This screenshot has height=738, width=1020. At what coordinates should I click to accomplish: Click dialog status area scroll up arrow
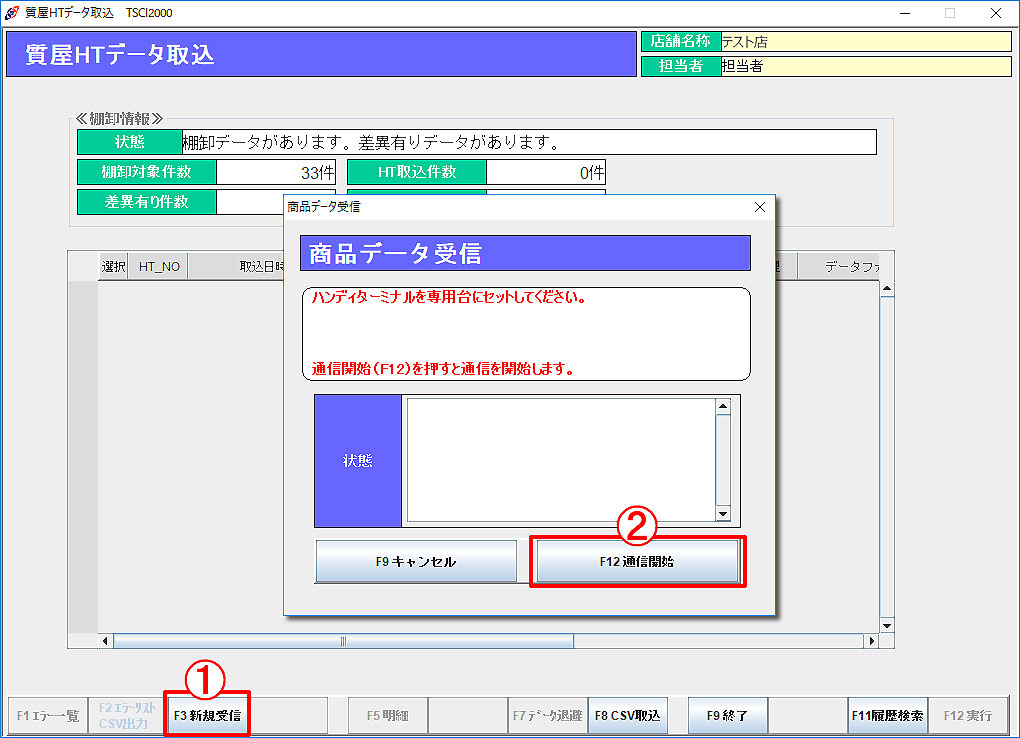(723, 406)
